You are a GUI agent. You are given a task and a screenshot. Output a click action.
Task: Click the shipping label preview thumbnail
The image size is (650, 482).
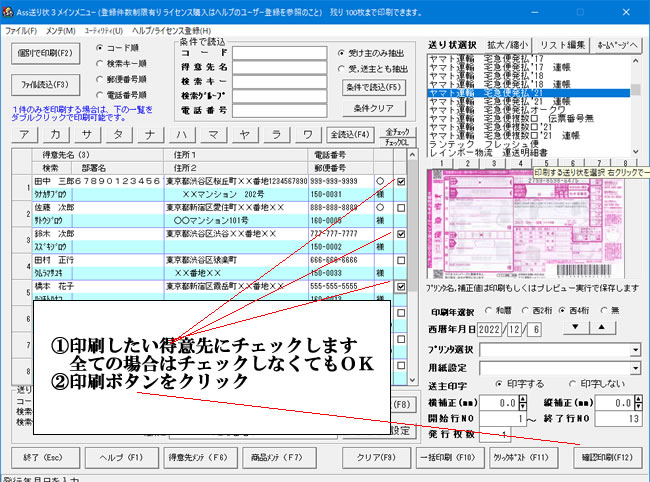[529, 222]
